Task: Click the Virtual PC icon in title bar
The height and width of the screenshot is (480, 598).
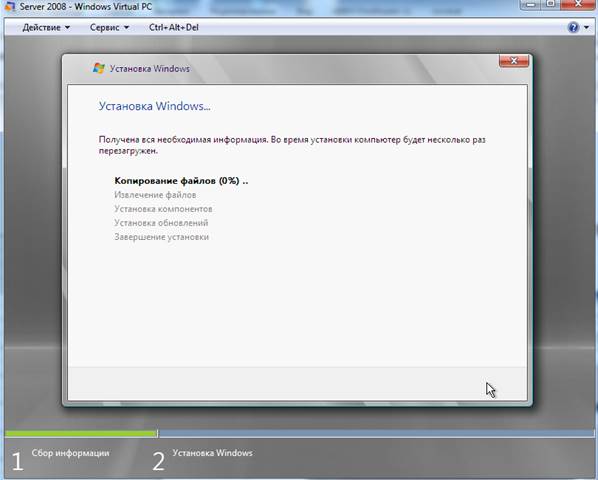Action: pyautogui.click(x=9, y=6)
